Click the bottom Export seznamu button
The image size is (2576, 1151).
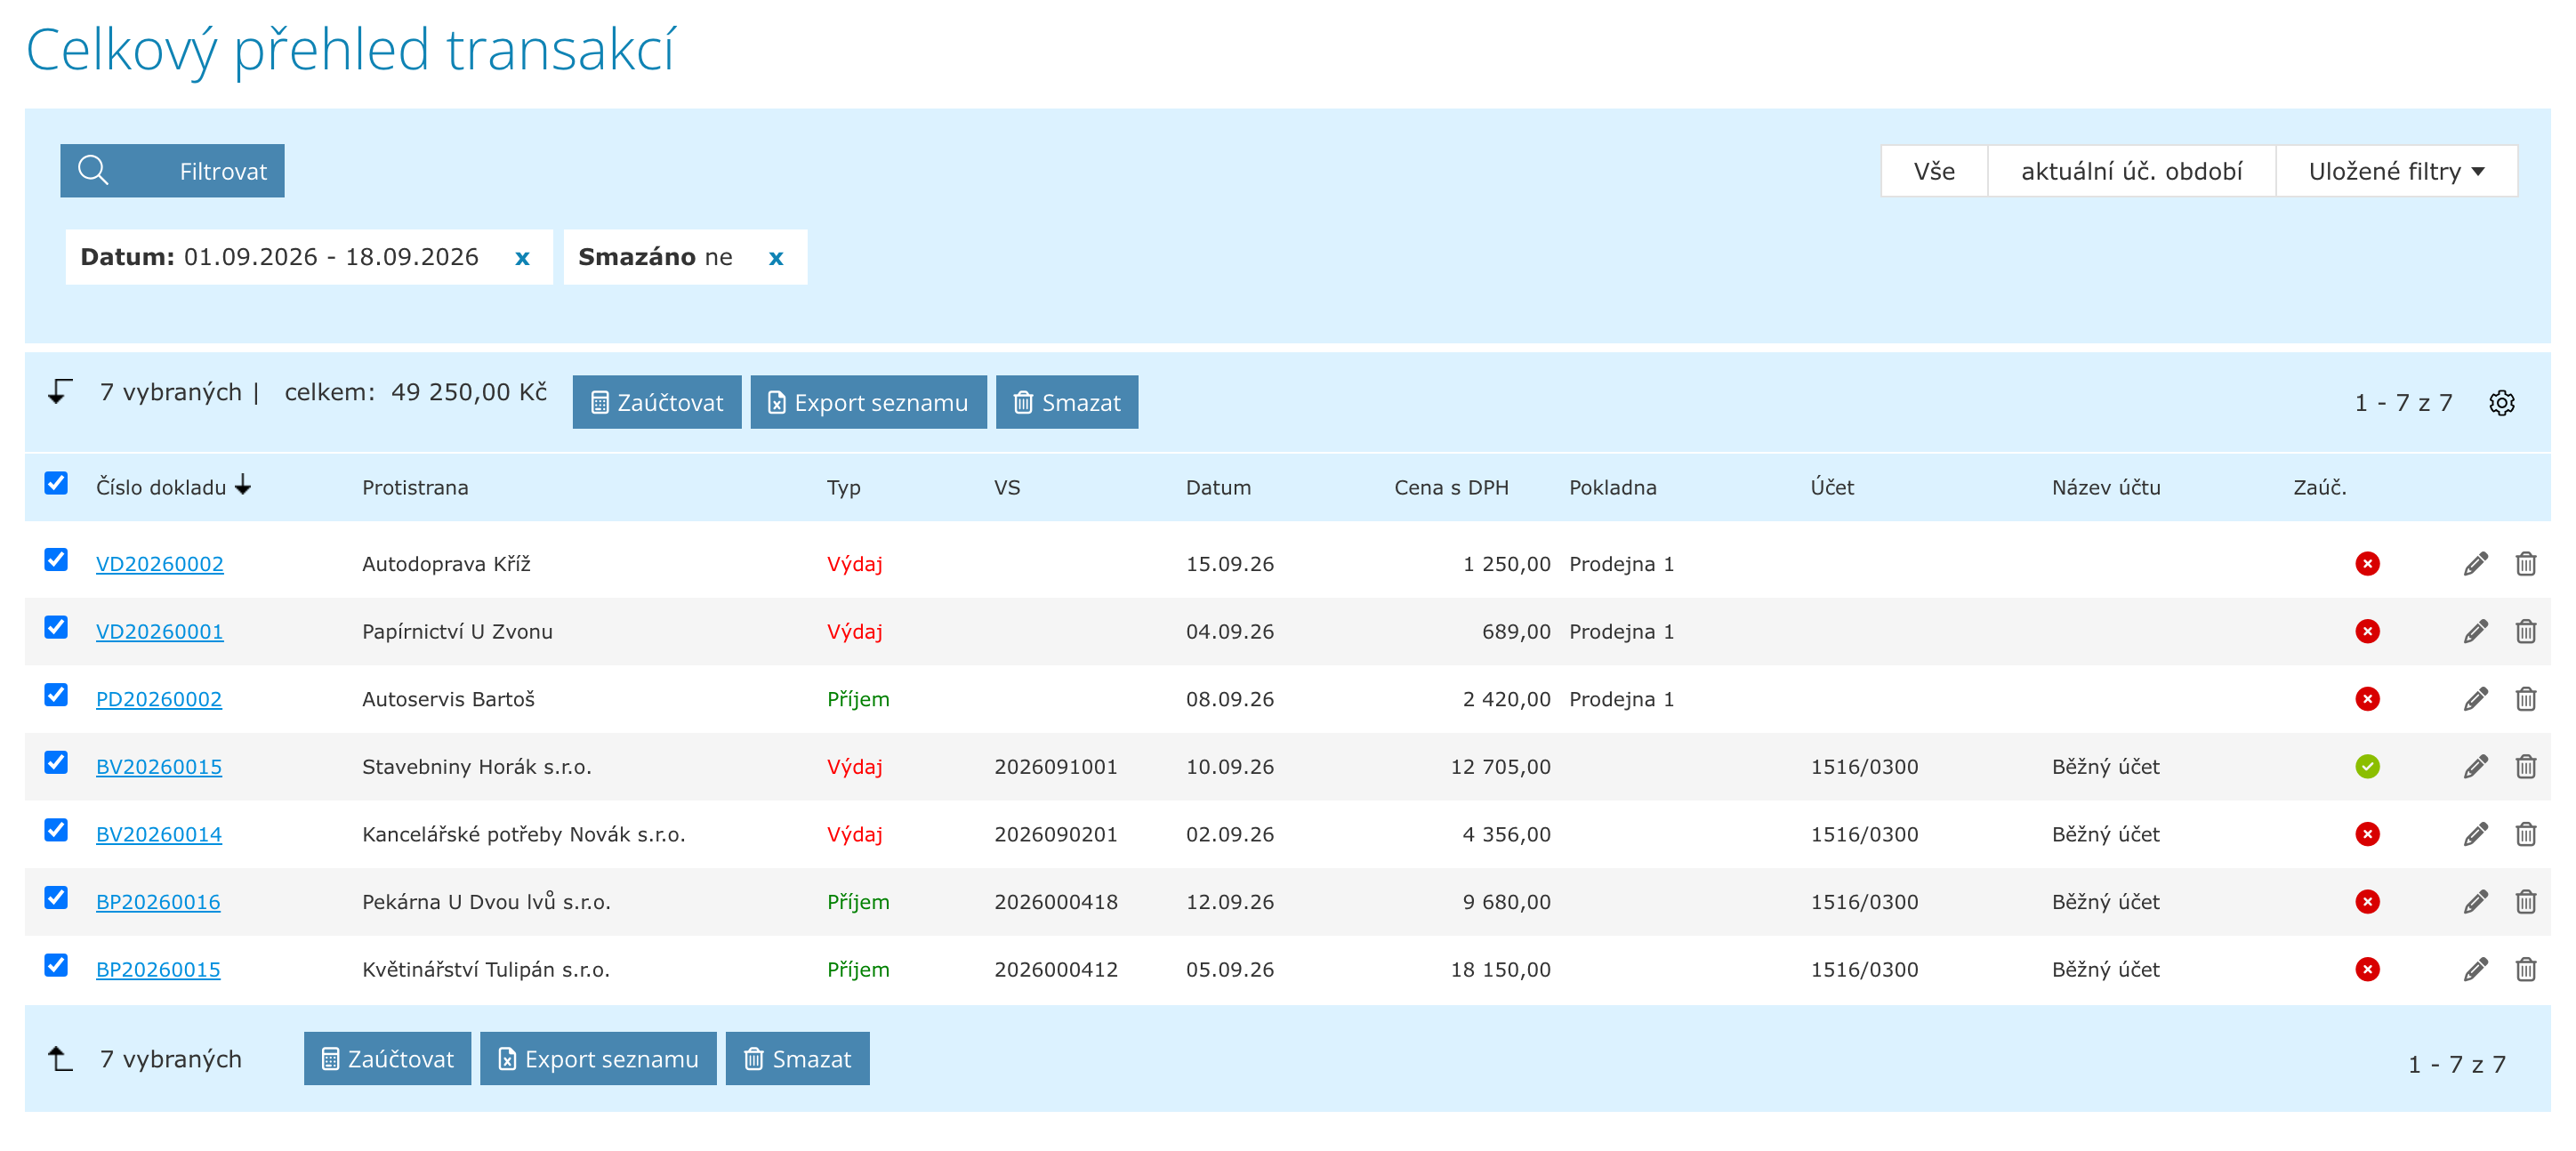pyautogui.click(x=597, y=1058)
